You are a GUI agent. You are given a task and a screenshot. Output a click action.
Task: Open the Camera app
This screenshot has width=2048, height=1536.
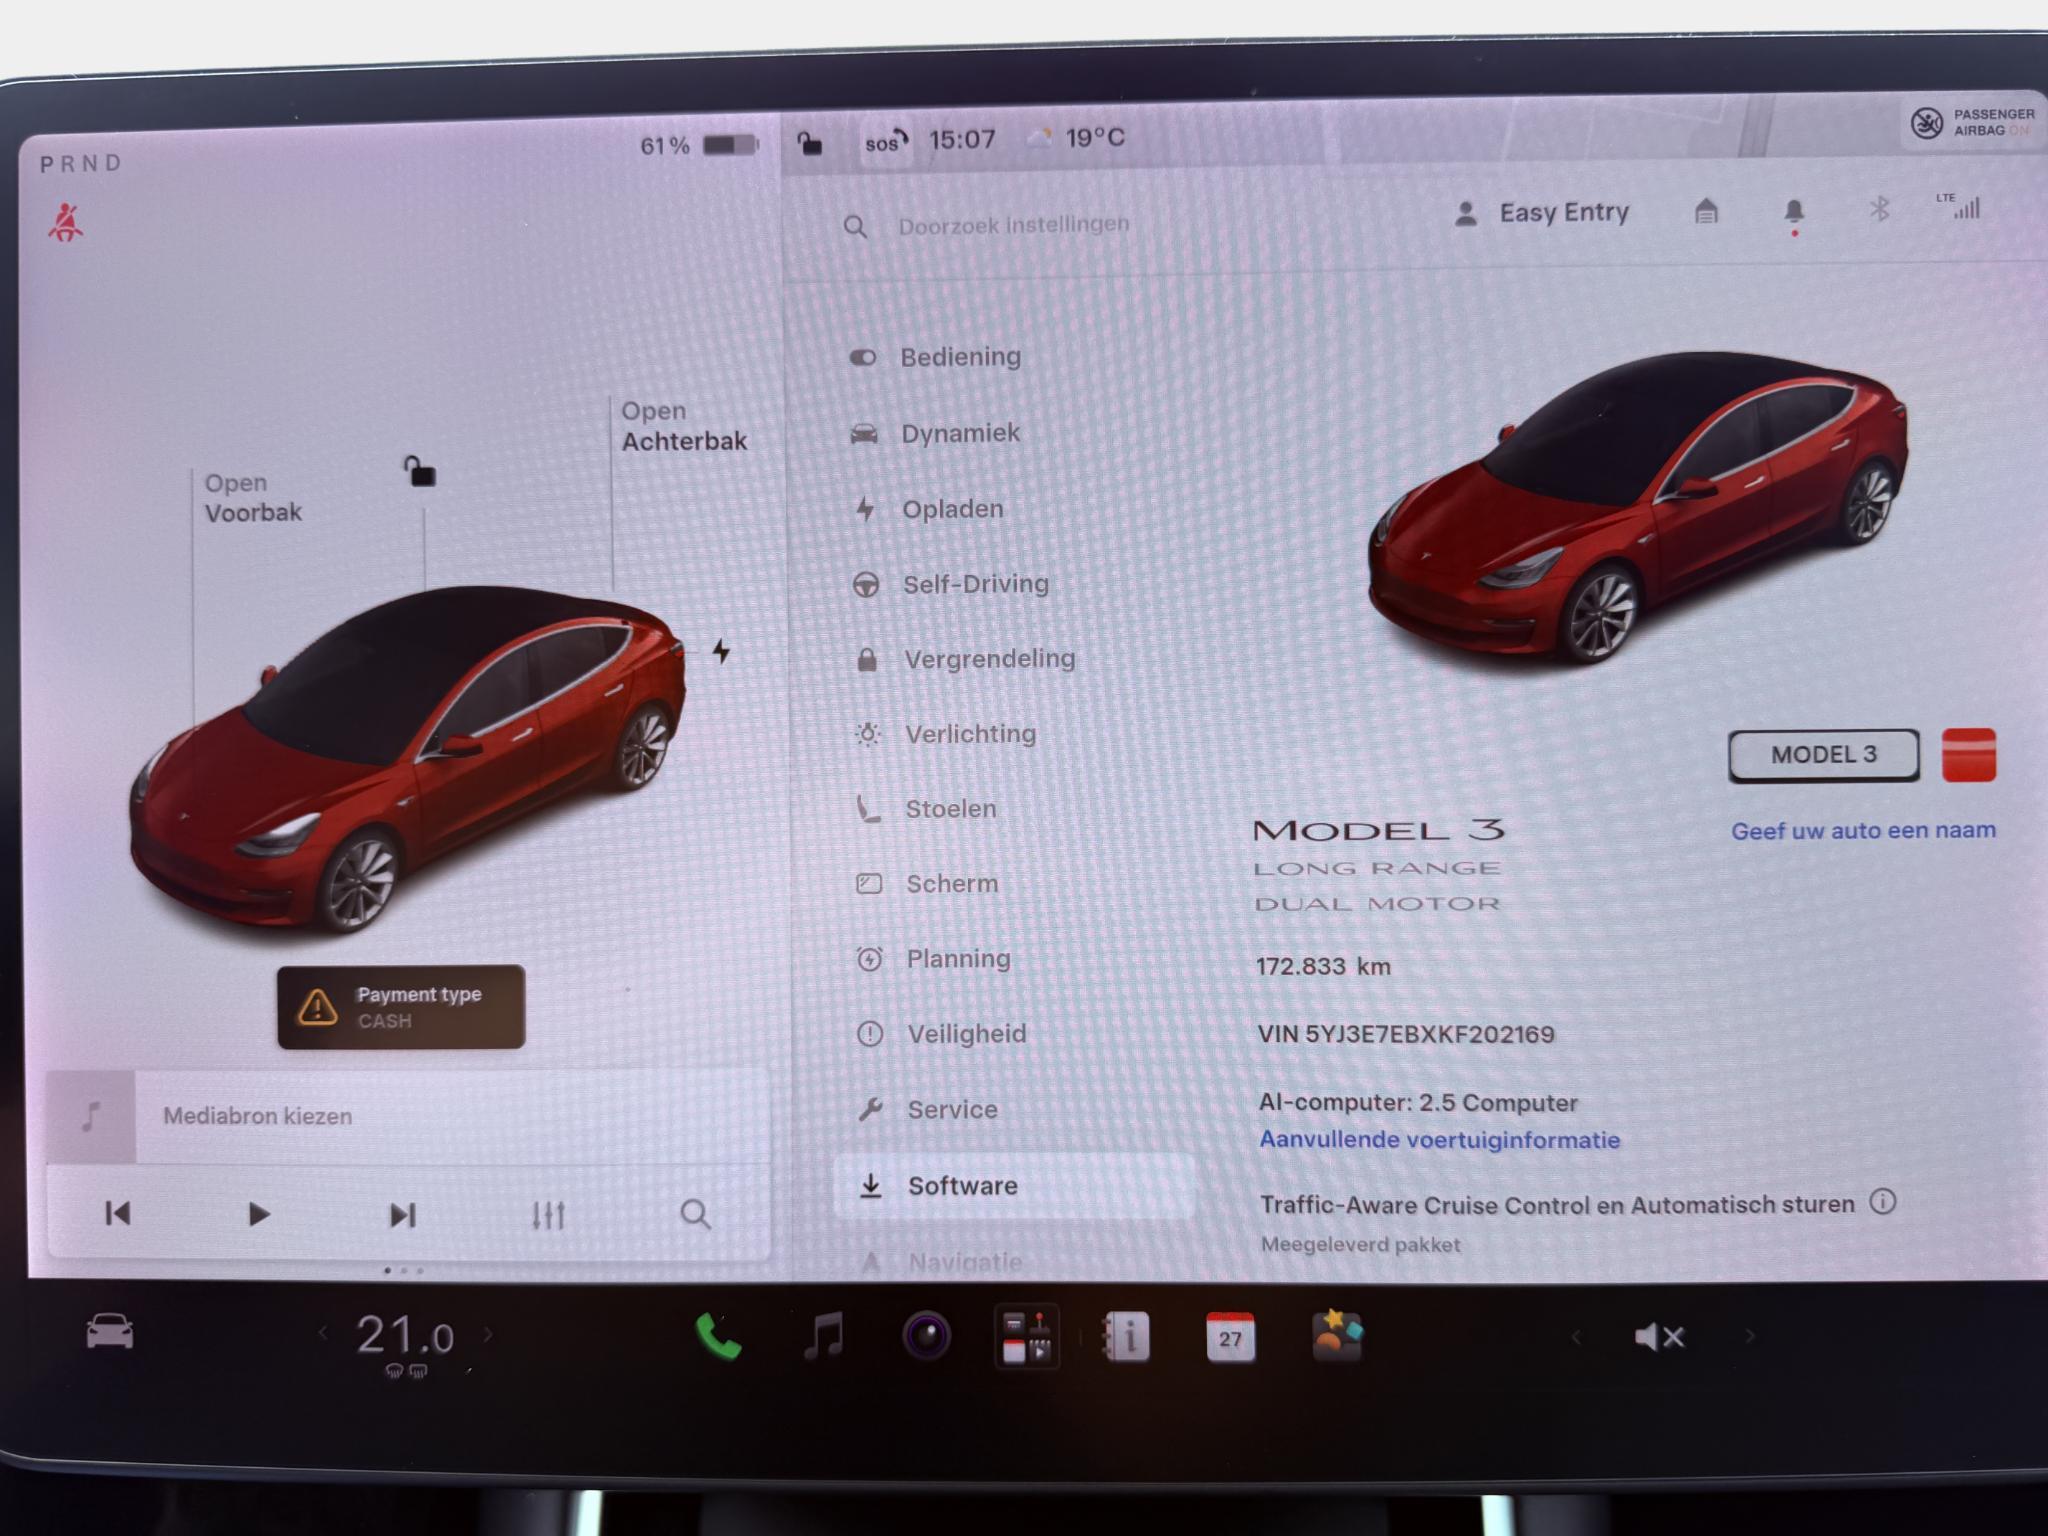926,1337
